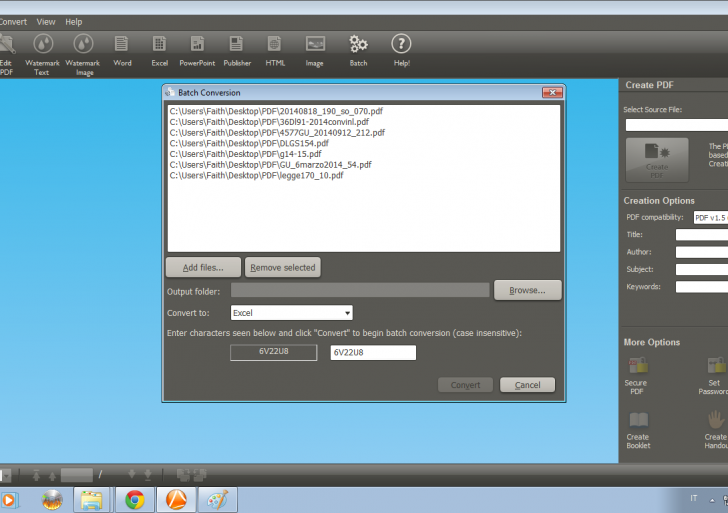The width and height of the screenshot is (728, 513).
Task: Open the Secure PDF option
Action: (637, 376)
